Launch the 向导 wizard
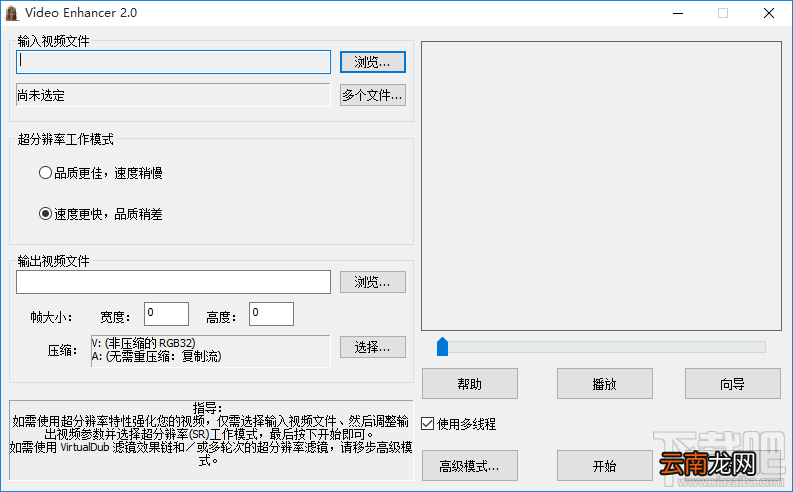This screenshot has height=492, width=793. click(x=733, y=384)
